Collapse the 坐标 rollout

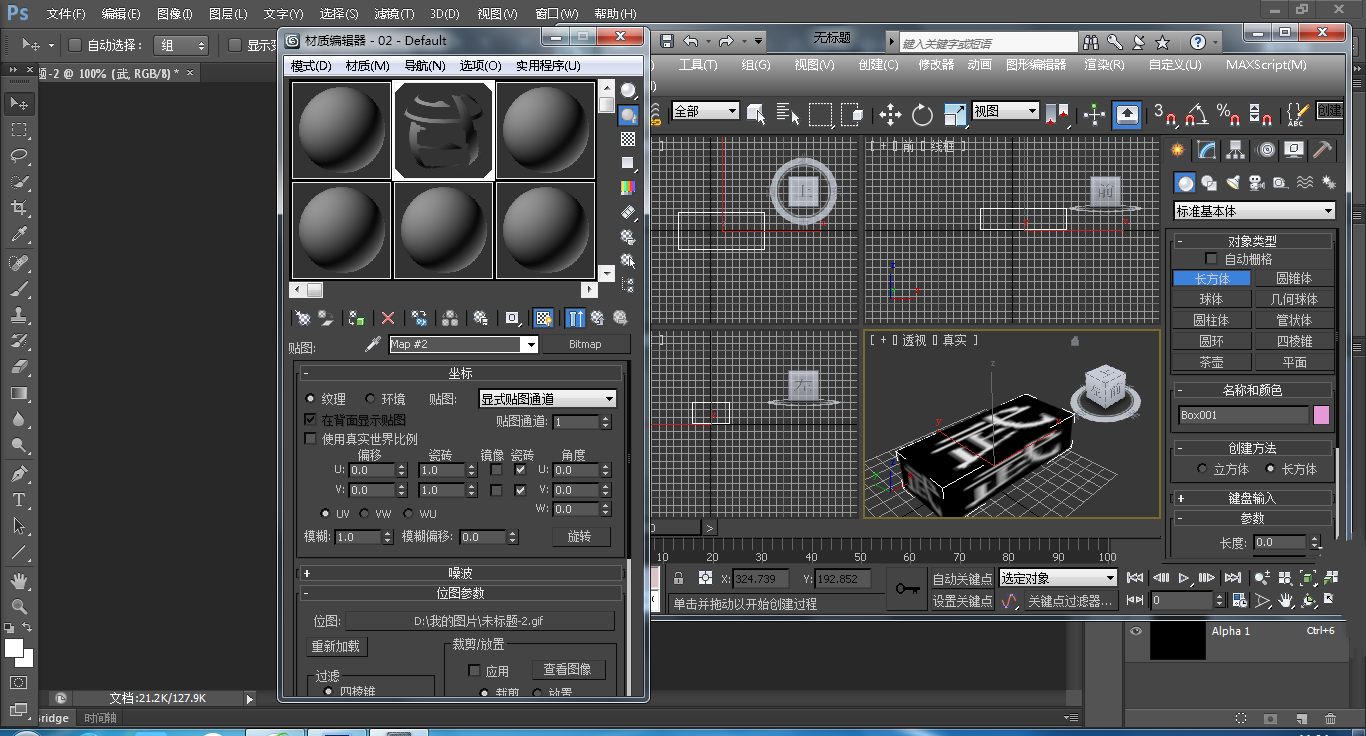pos(460,373)
